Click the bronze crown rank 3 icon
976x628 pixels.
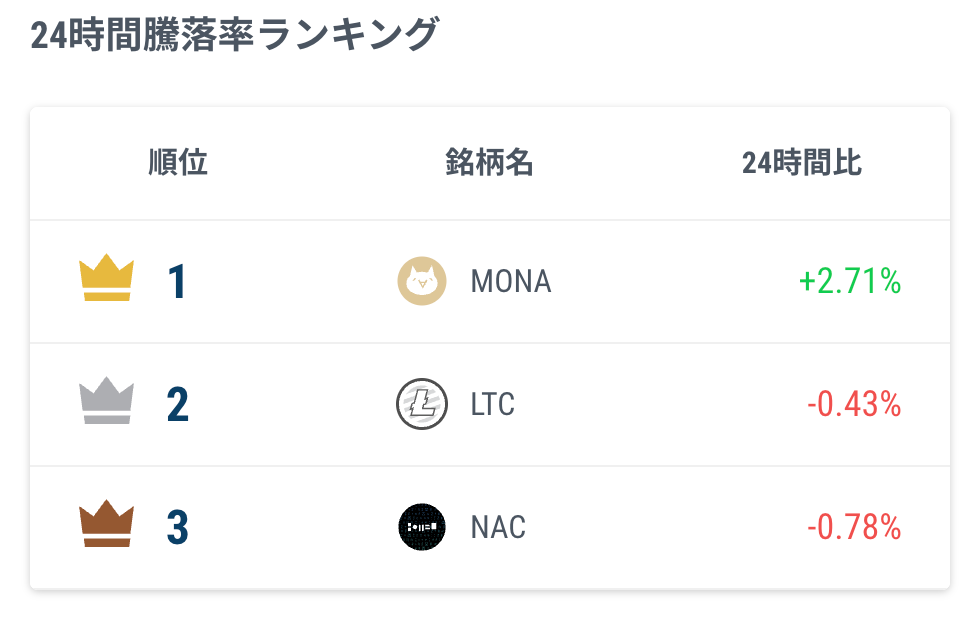pos(106,524)
